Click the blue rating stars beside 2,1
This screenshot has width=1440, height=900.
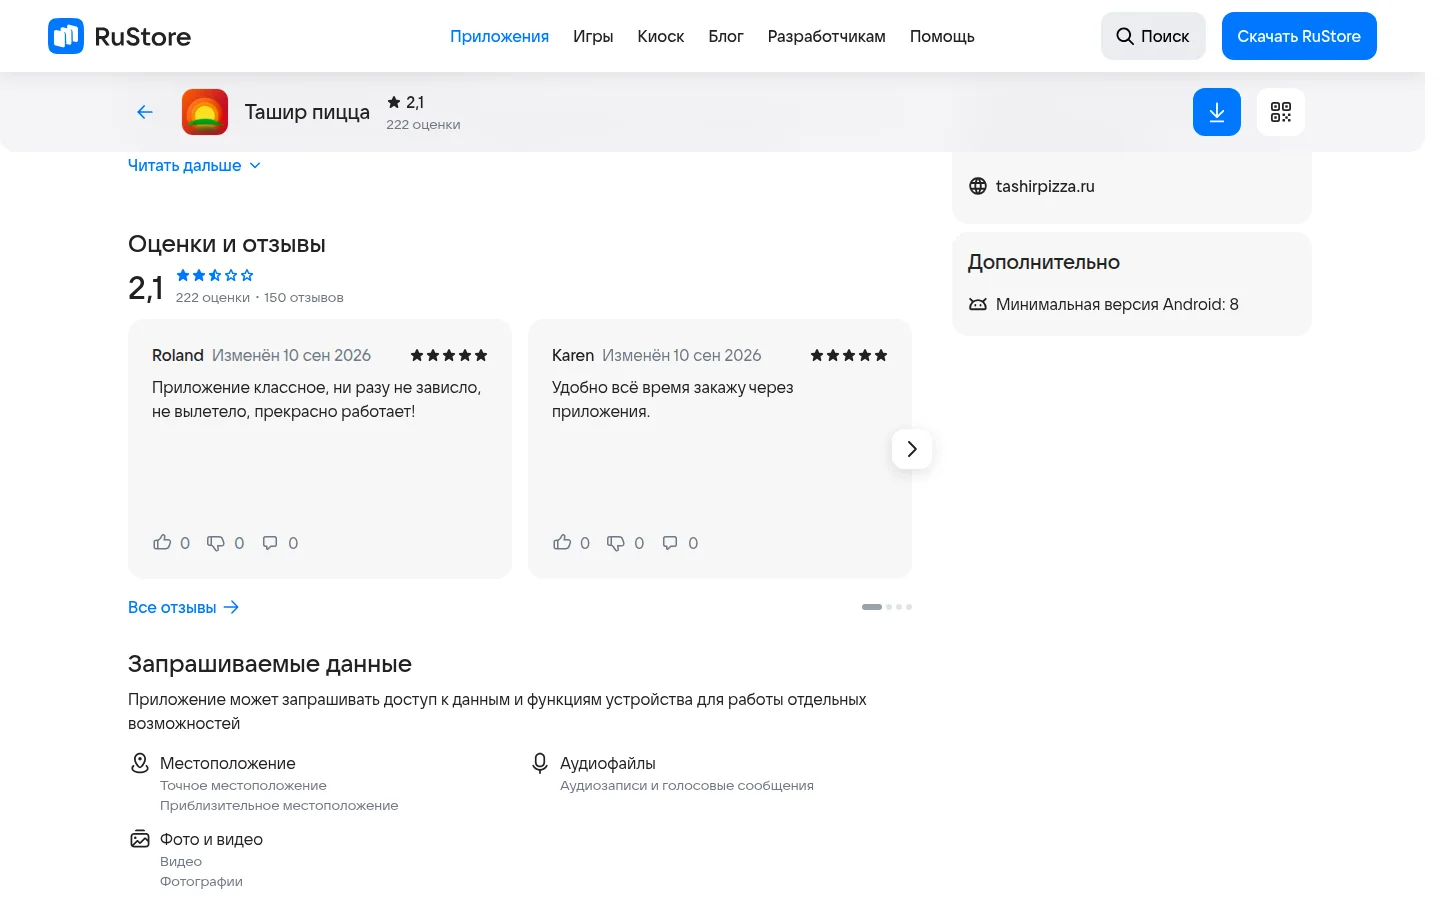tap(215, 275)
